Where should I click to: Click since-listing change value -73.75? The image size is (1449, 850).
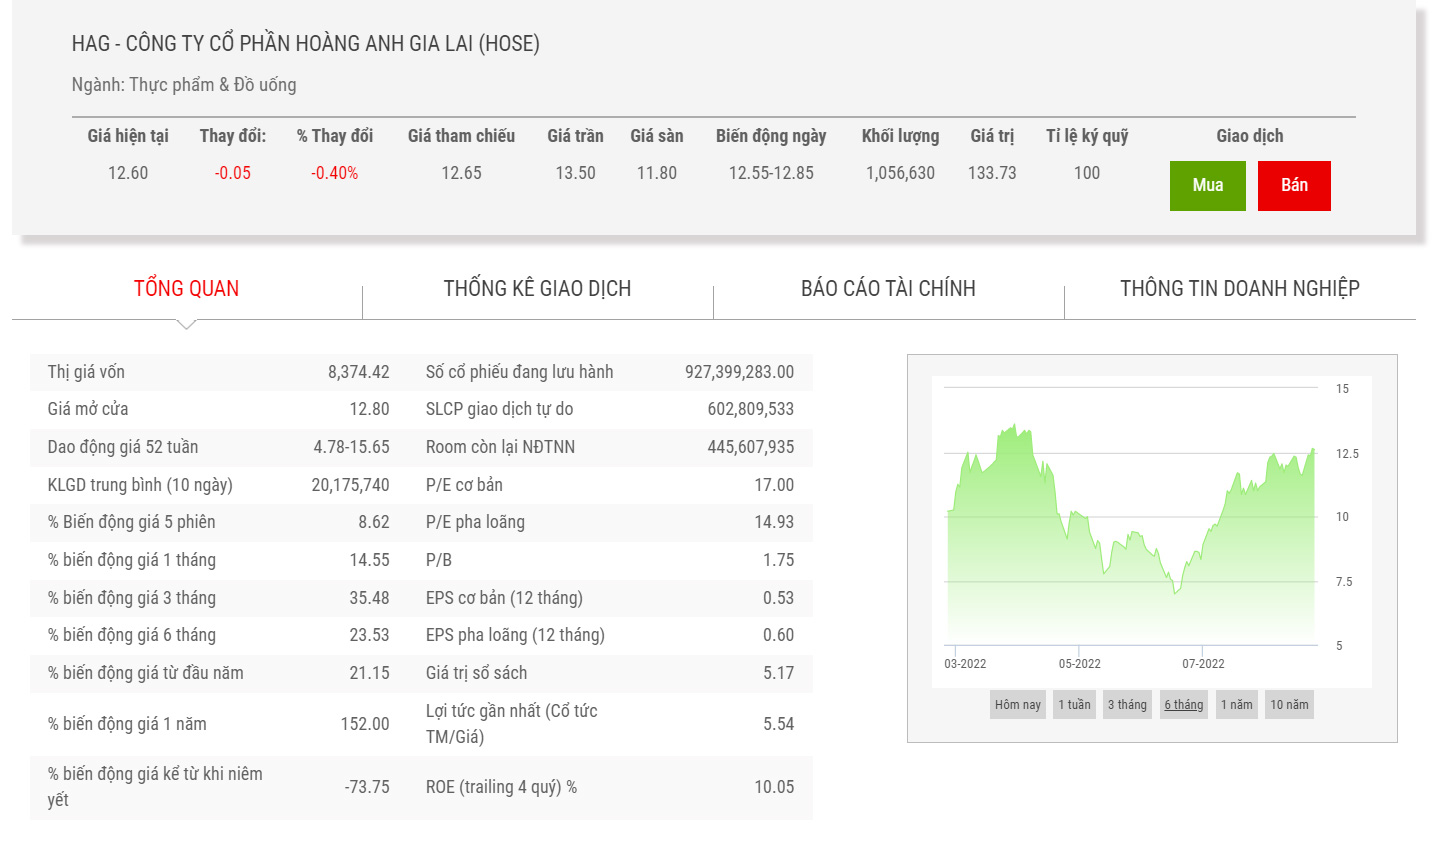point(367,787)
